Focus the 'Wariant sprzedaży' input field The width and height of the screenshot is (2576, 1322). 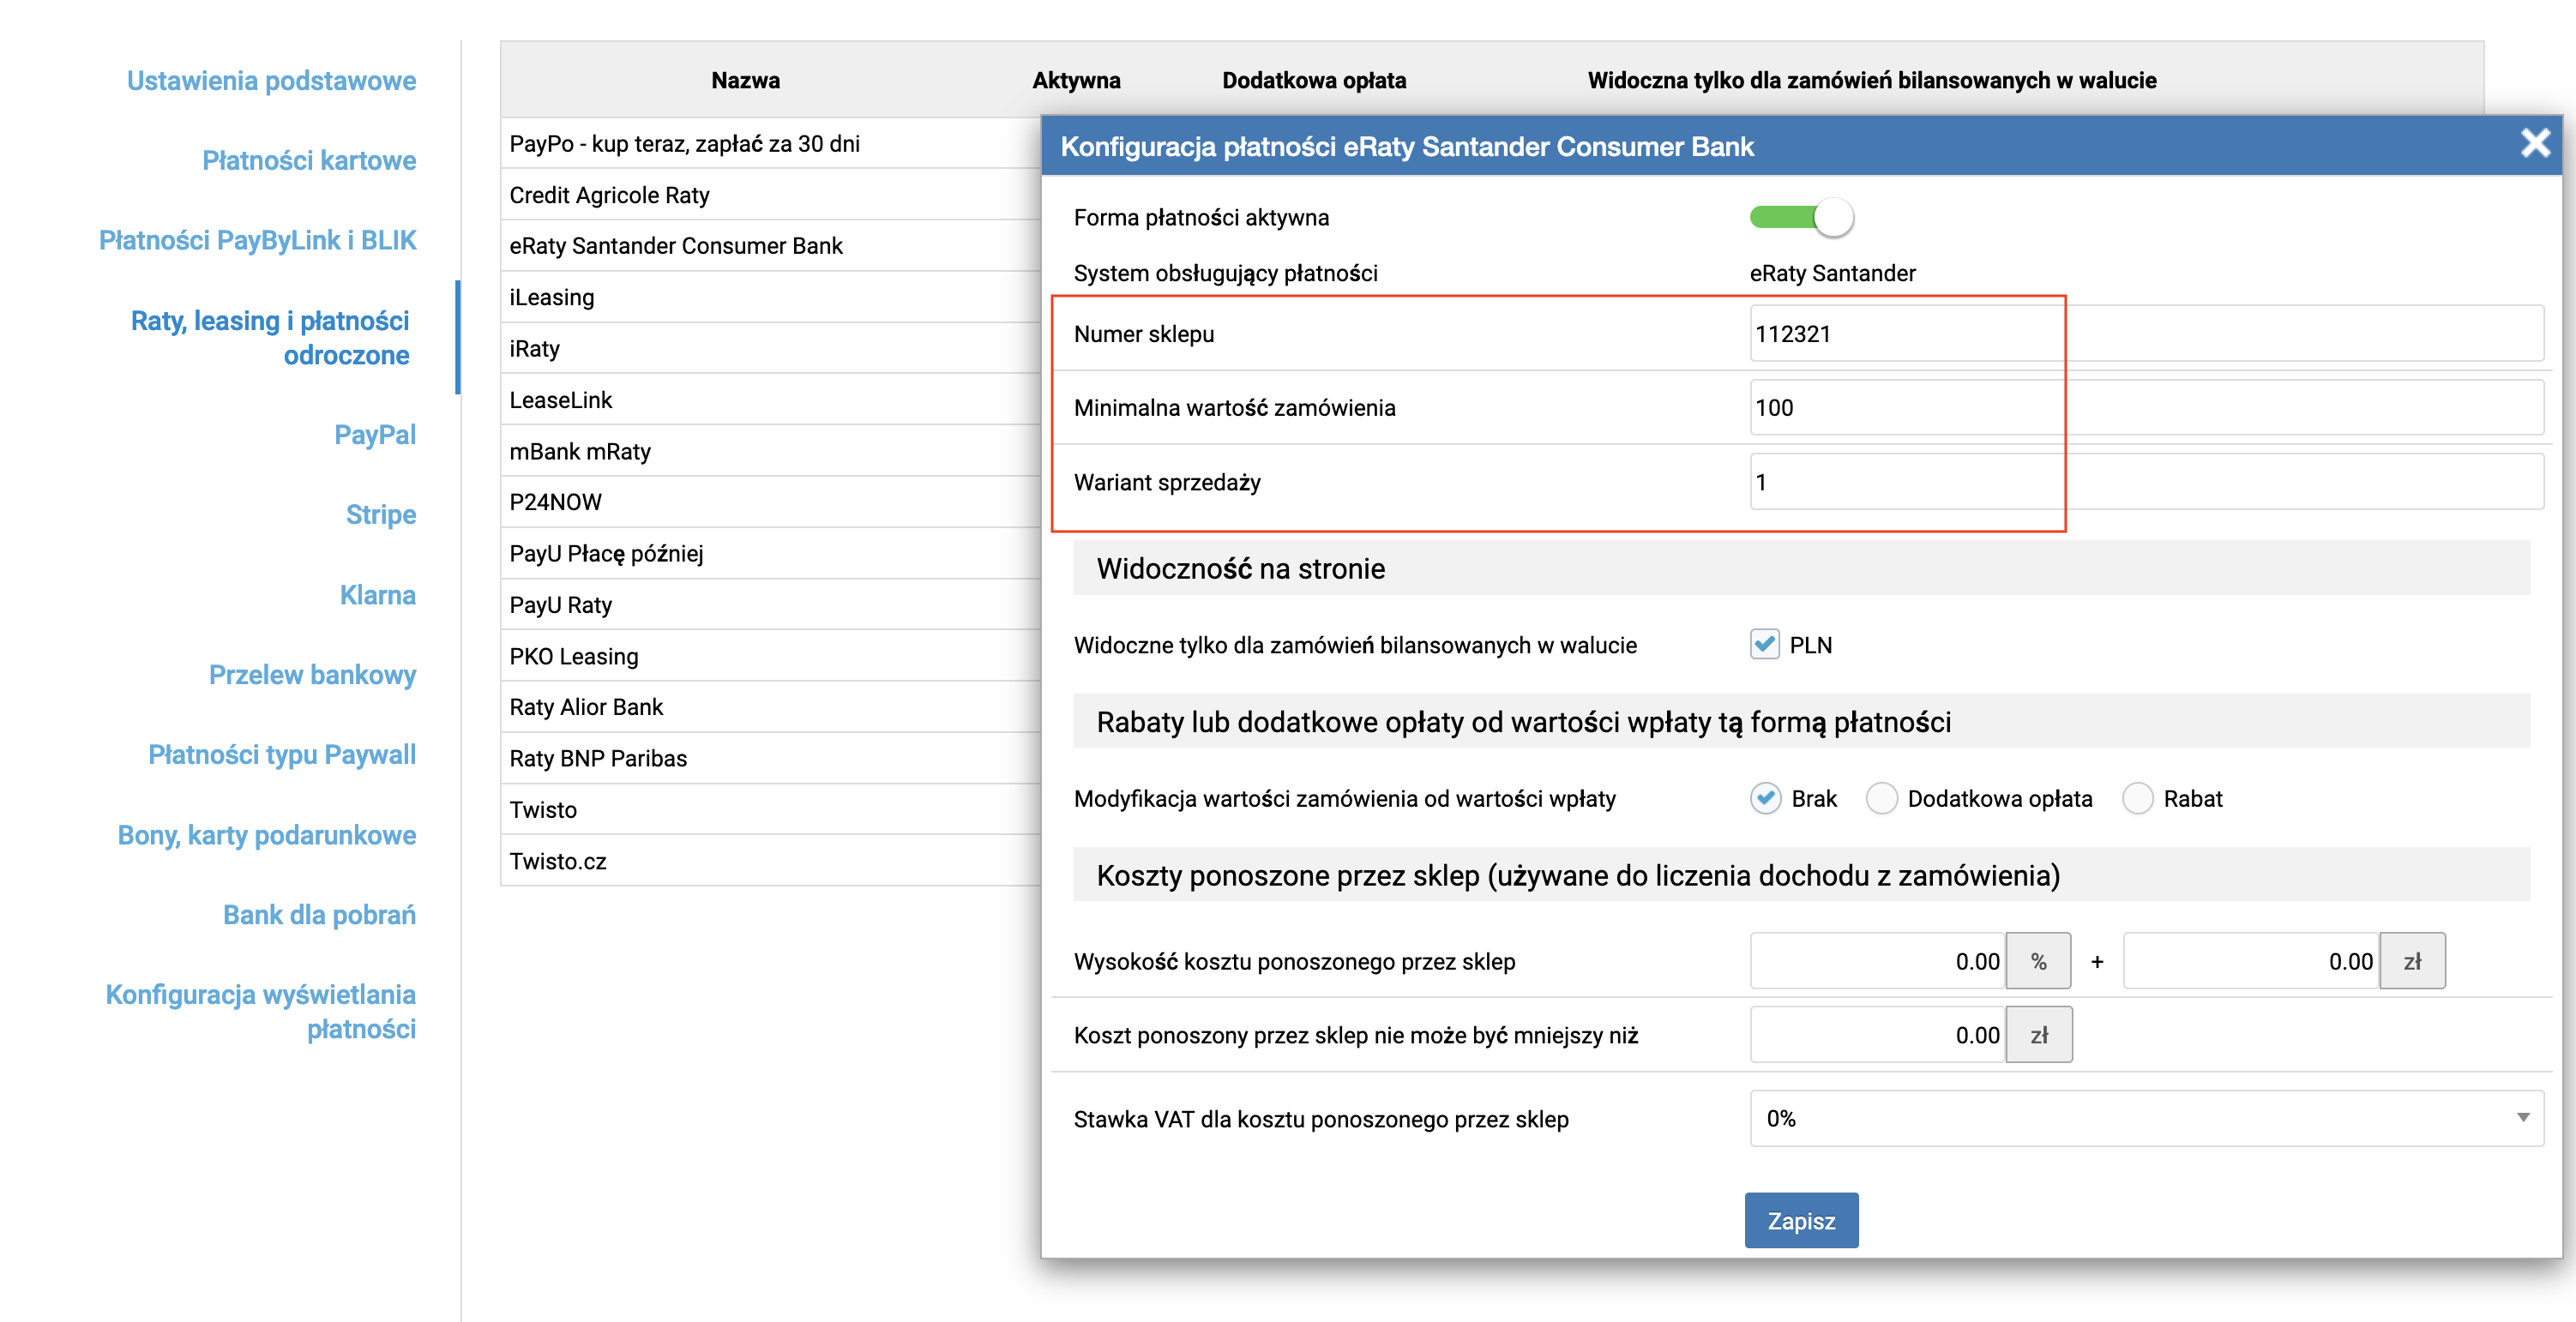(2147, 481)
